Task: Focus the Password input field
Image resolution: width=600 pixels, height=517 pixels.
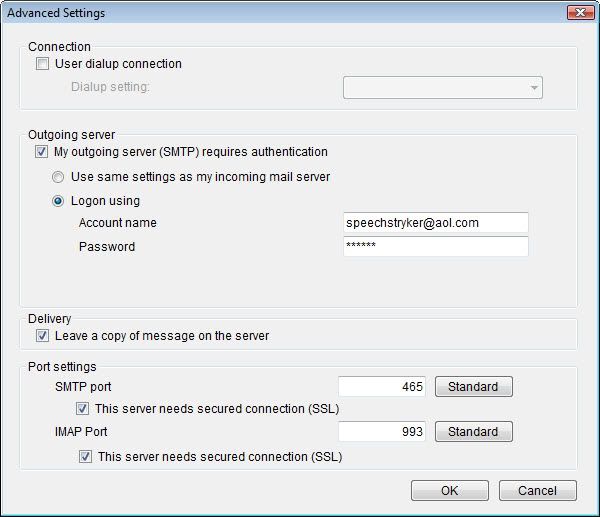Action: (436, 246)
